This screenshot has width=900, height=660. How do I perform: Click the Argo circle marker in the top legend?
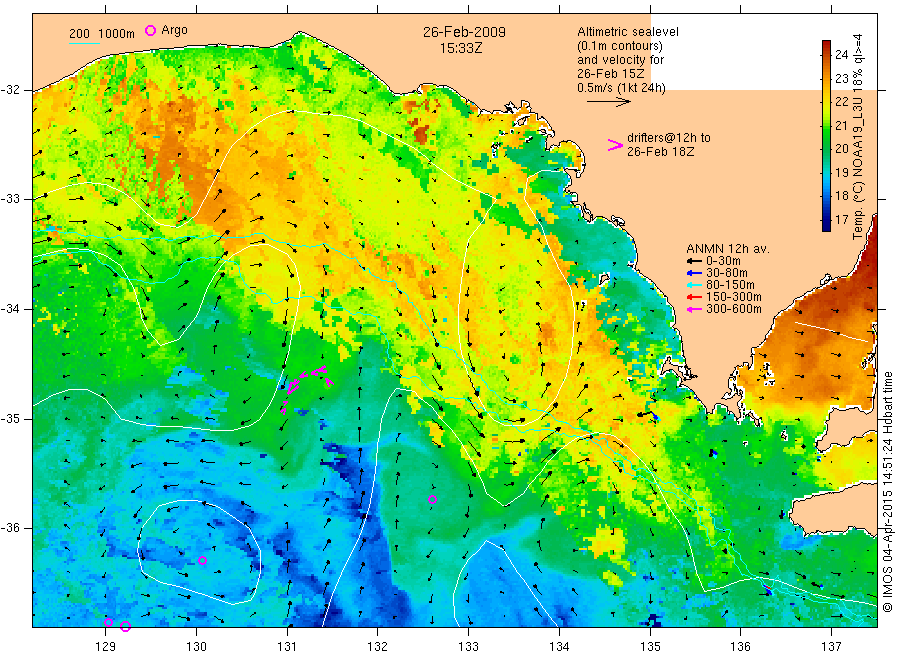coord(150,30)
